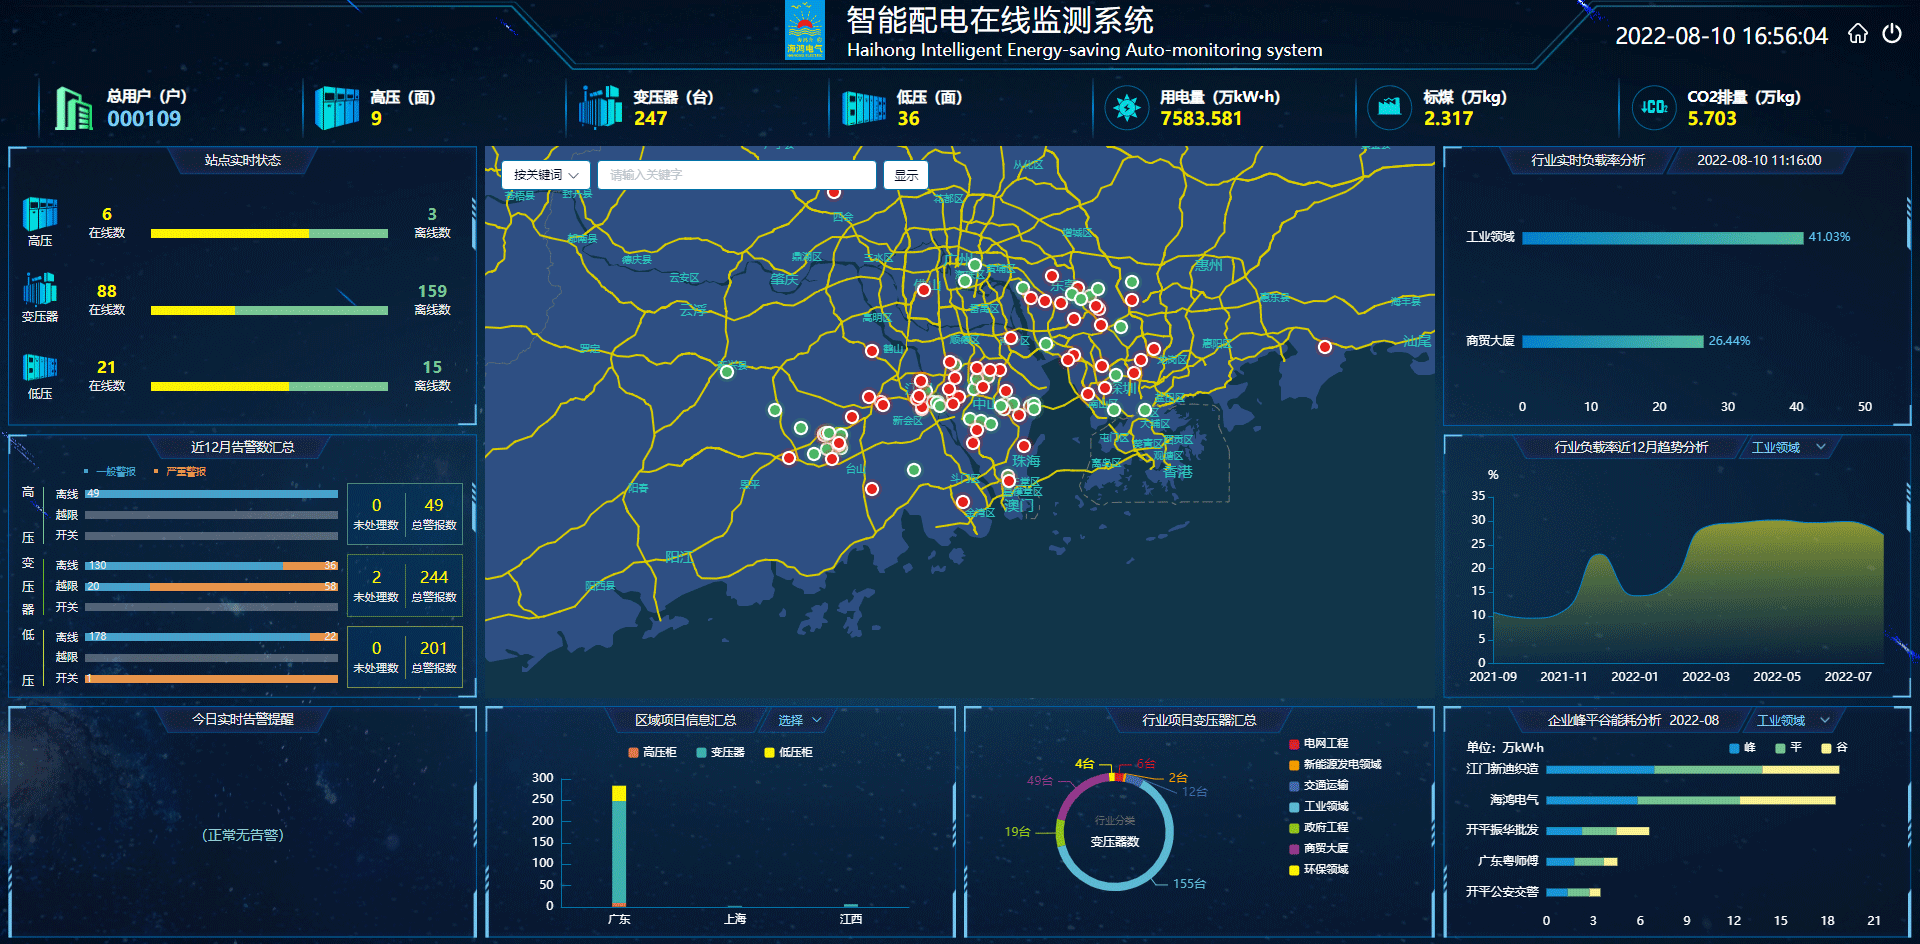Toggle the 高压柜 legend series

pyautogui.click(x=652, y=752)
